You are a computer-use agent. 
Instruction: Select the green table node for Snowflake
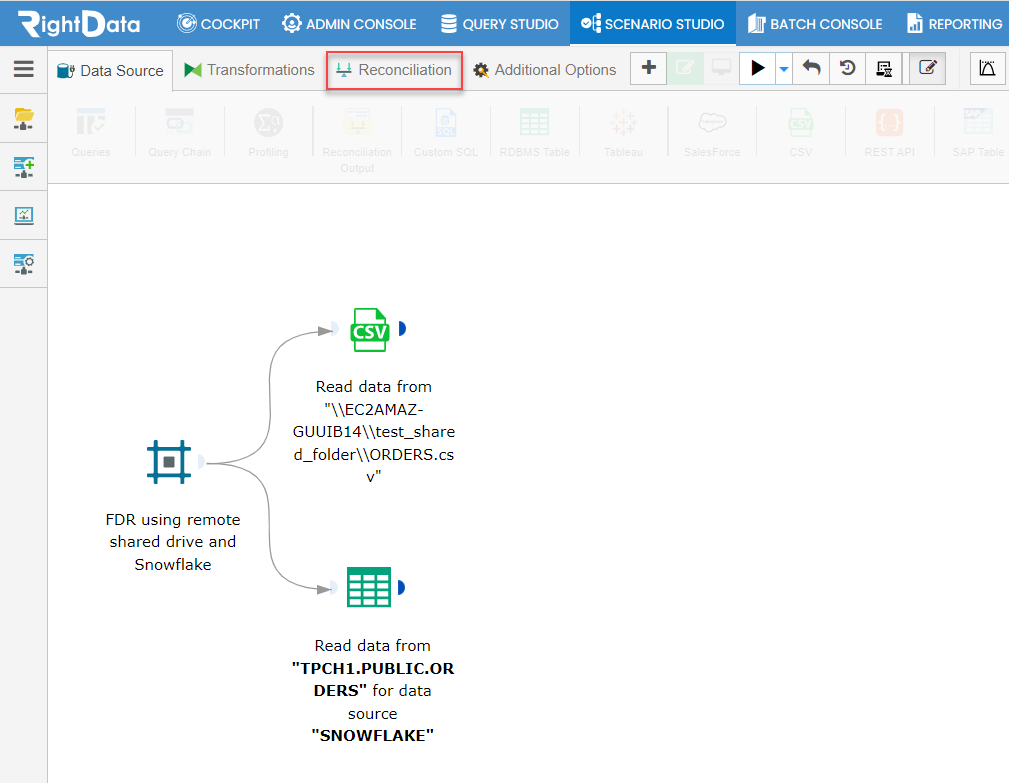tap(369, 587)
